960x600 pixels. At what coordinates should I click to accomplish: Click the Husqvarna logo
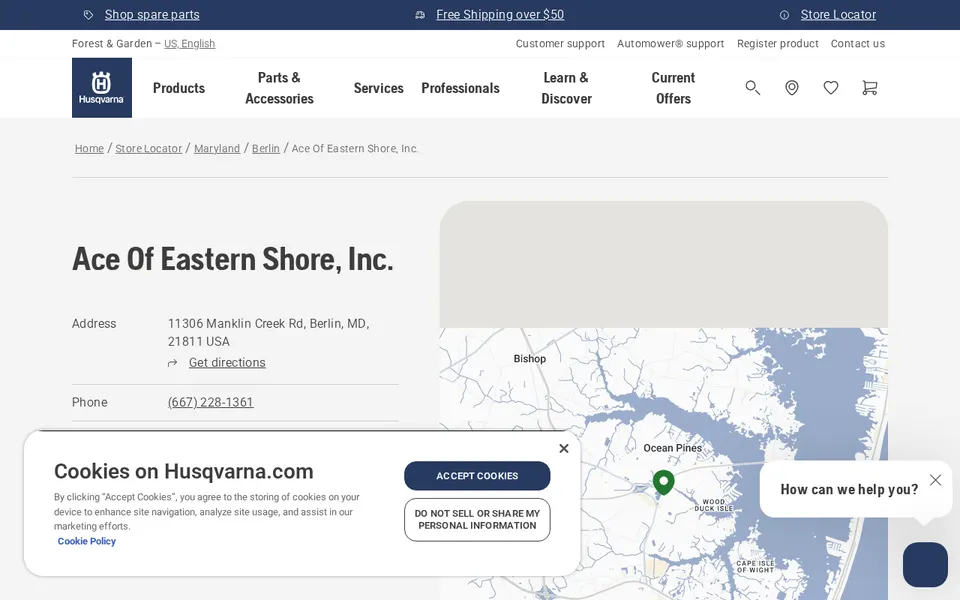click(x=102, y=88)
